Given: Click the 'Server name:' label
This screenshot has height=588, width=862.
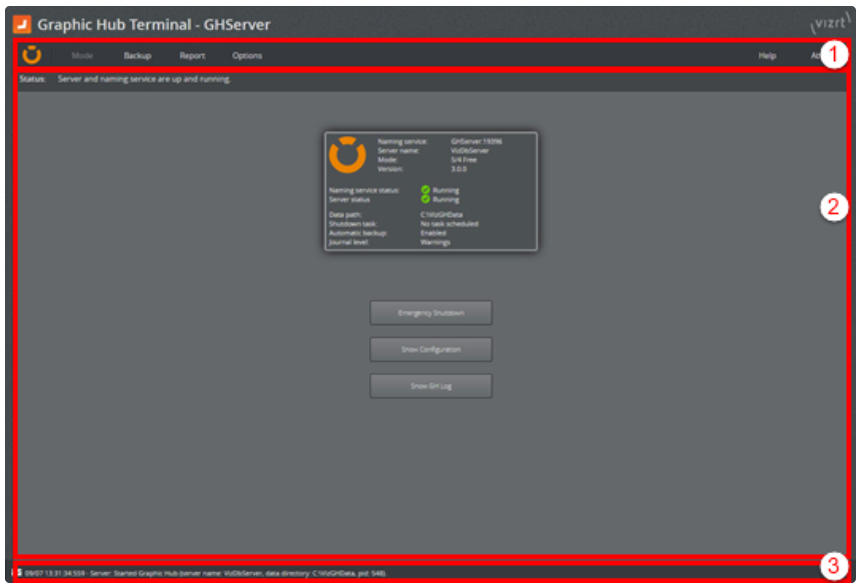Looking at the screenshot, I should tap(398, 151).
